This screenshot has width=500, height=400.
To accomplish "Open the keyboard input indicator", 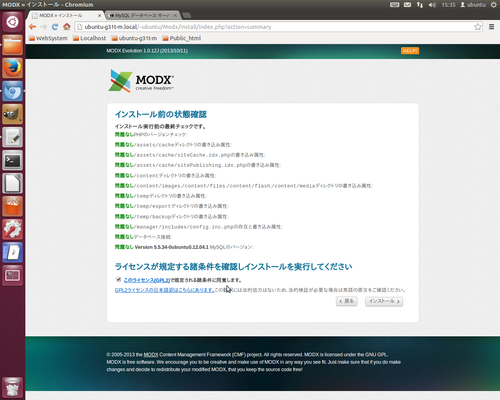I will click(395, 5).
